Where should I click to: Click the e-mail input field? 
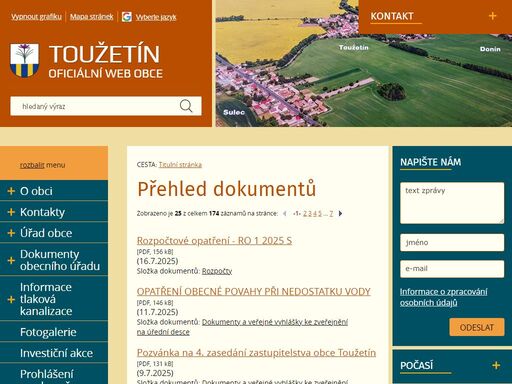(x=452, y=269)
